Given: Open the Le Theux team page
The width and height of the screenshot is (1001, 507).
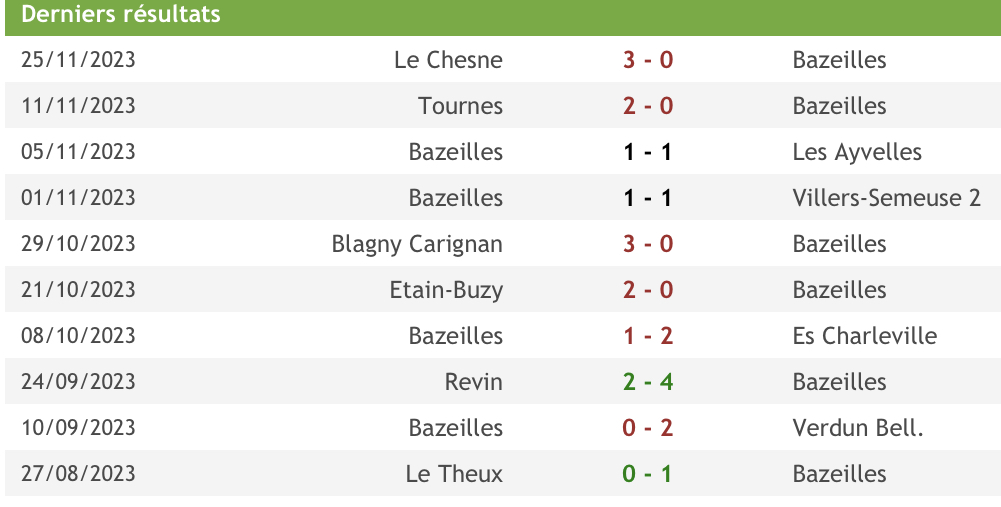Looking at the screenshot, I should click(x=454, y=474).
